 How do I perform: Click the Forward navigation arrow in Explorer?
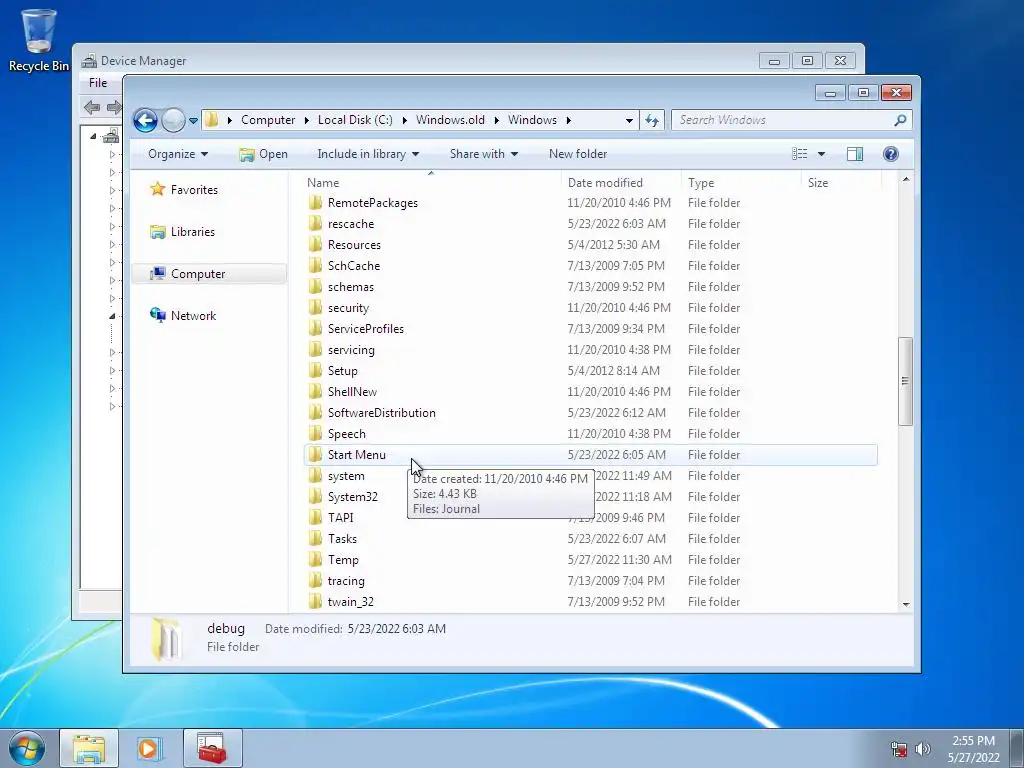pyautogui.click(x=173, y=120)
